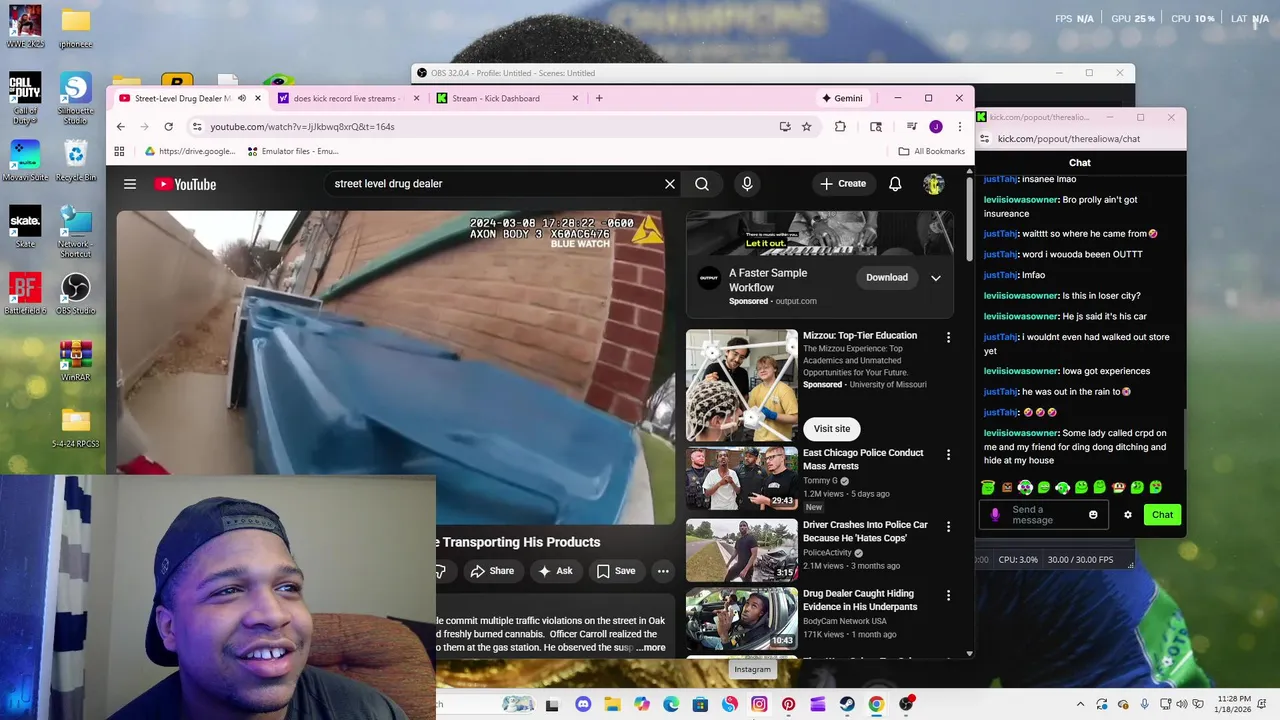
Task: Open options for East Chicago Police video
Action: (x=948, y=454)
